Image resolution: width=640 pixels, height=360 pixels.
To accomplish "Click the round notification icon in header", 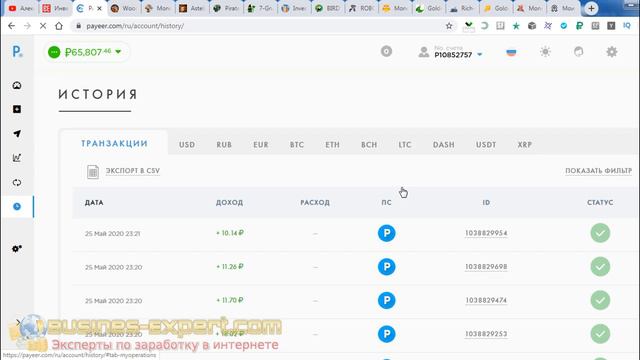I will [x=386, y=51].
